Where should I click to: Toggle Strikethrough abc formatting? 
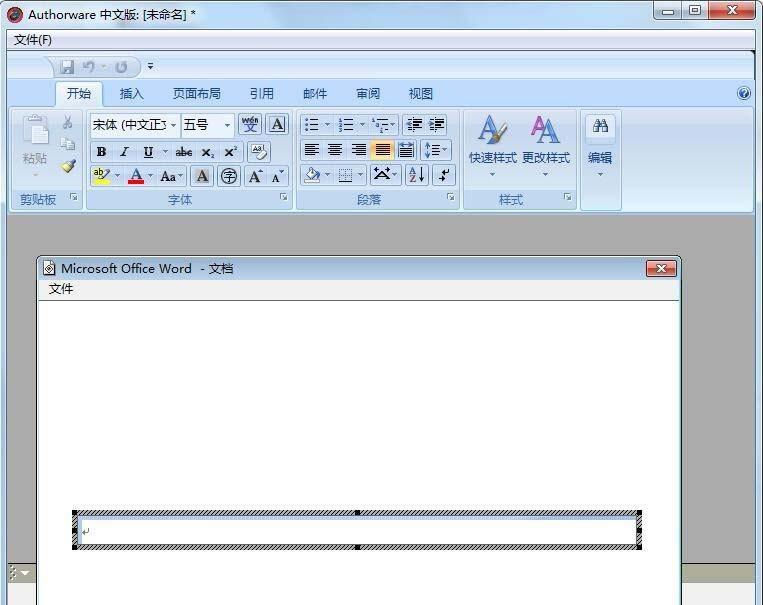[183, 152]
